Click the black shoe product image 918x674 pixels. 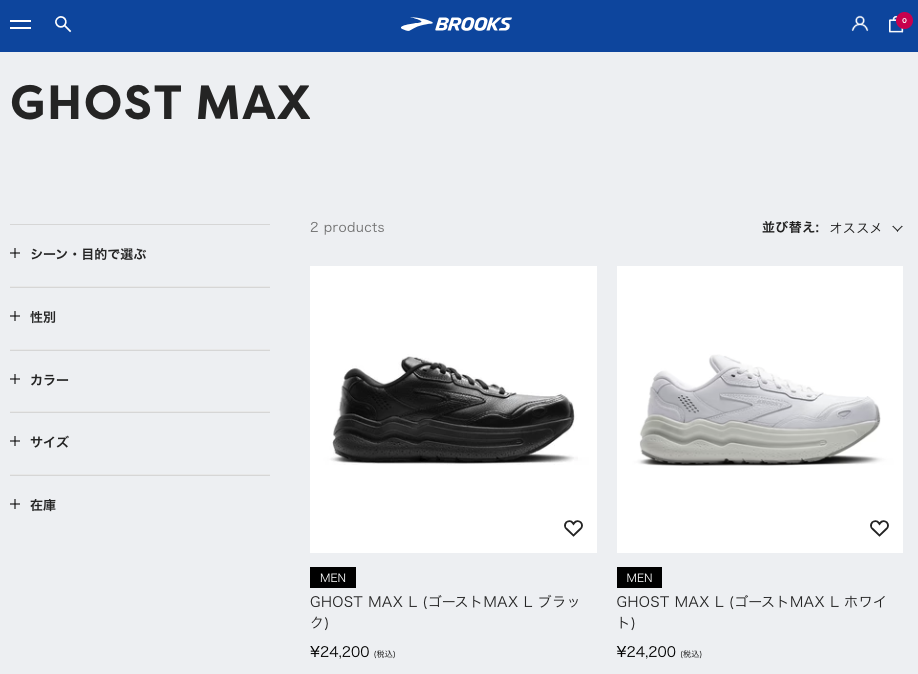(x=453, y=410)
